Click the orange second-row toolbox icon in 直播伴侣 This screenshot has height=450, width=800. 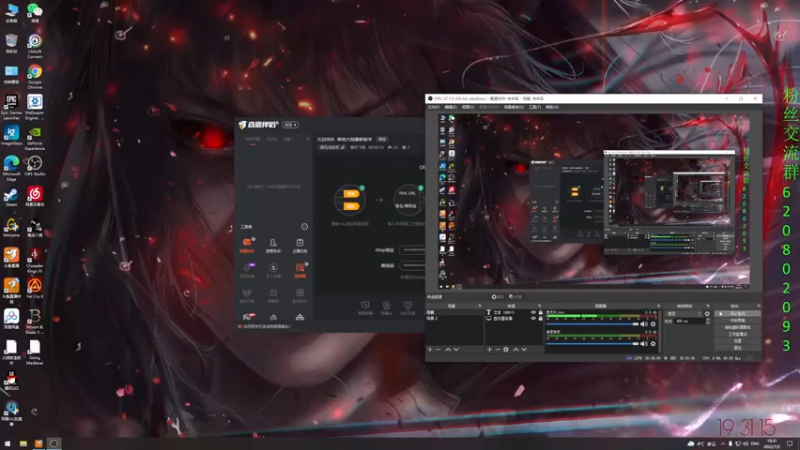pos(299,269)
